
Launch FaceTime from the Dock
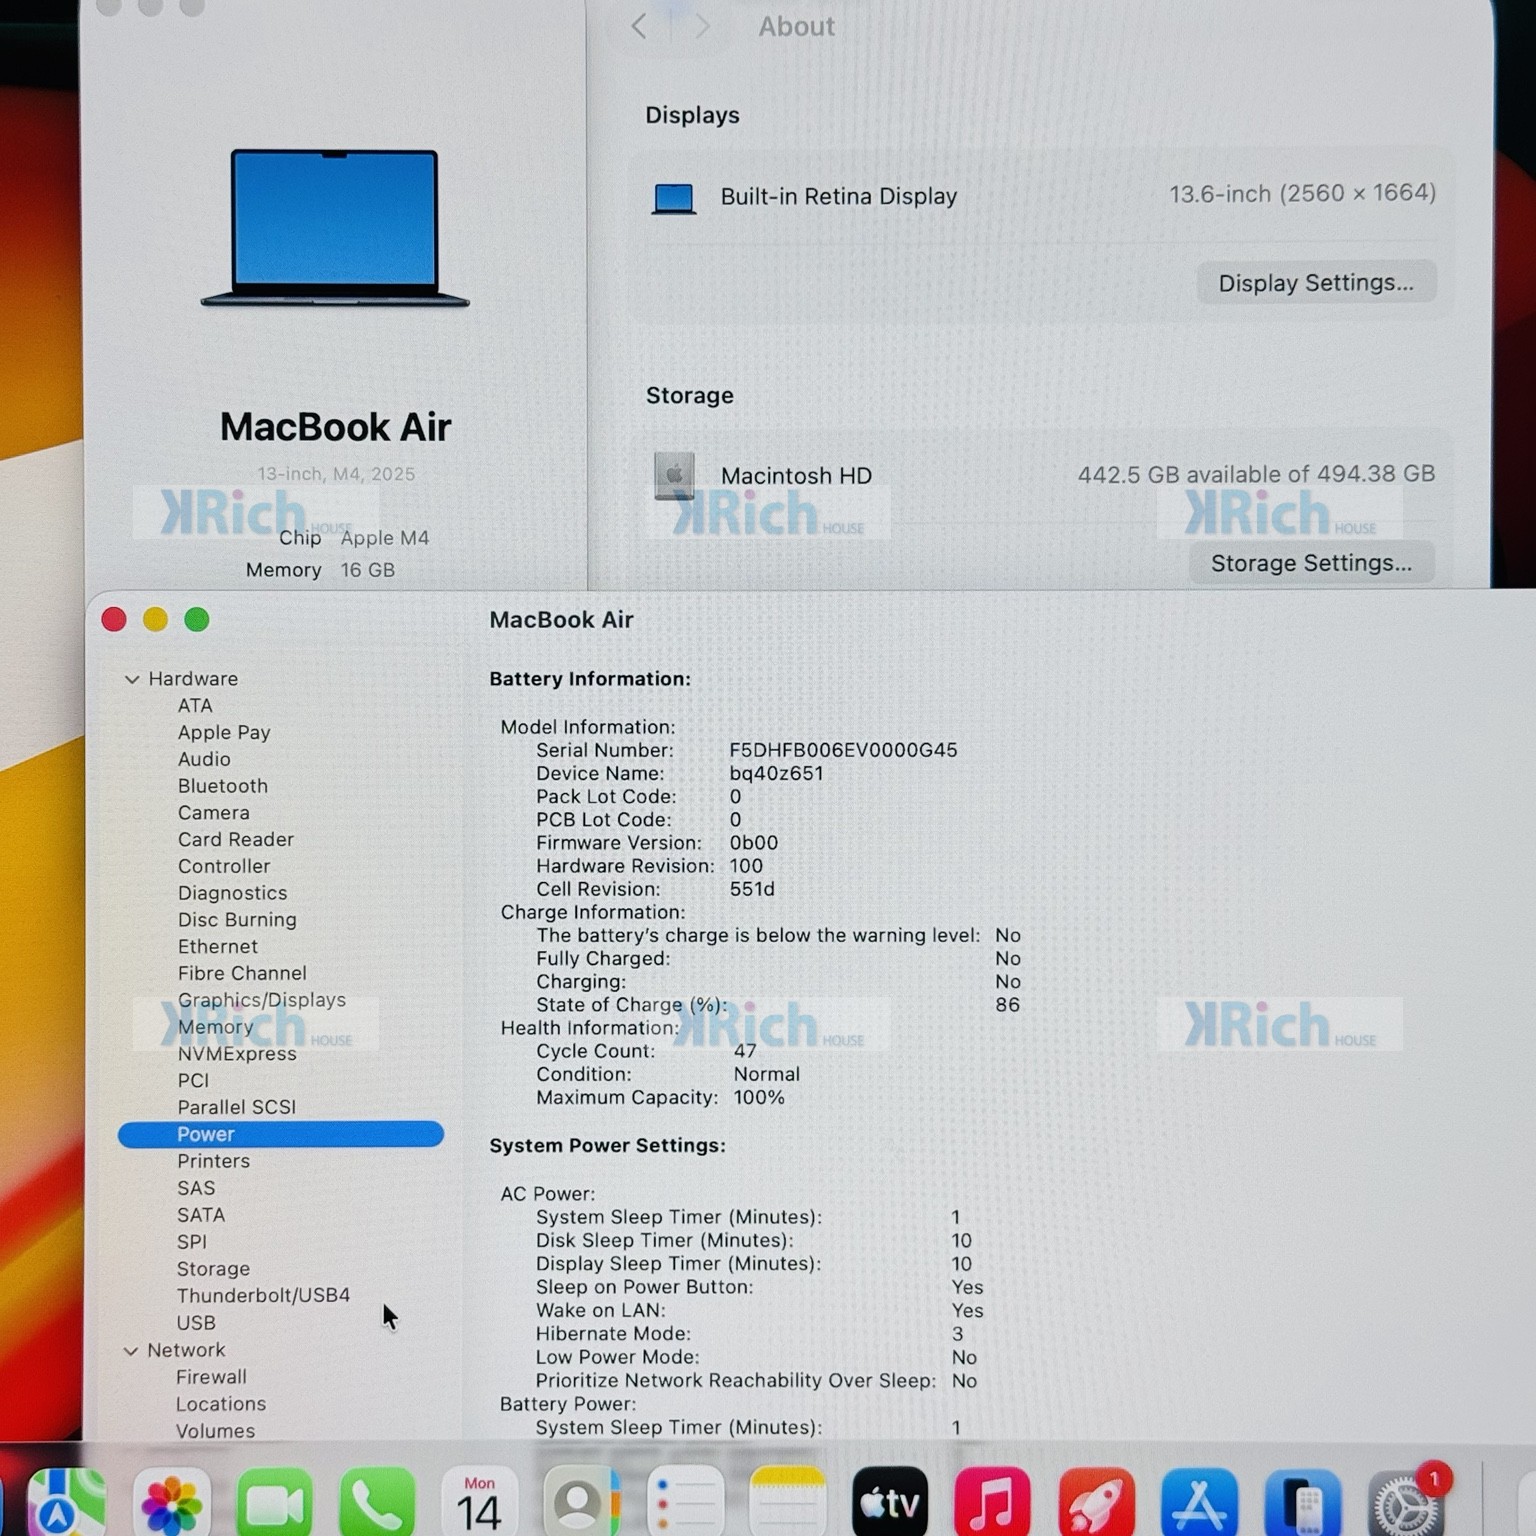tap(275, 1501)
